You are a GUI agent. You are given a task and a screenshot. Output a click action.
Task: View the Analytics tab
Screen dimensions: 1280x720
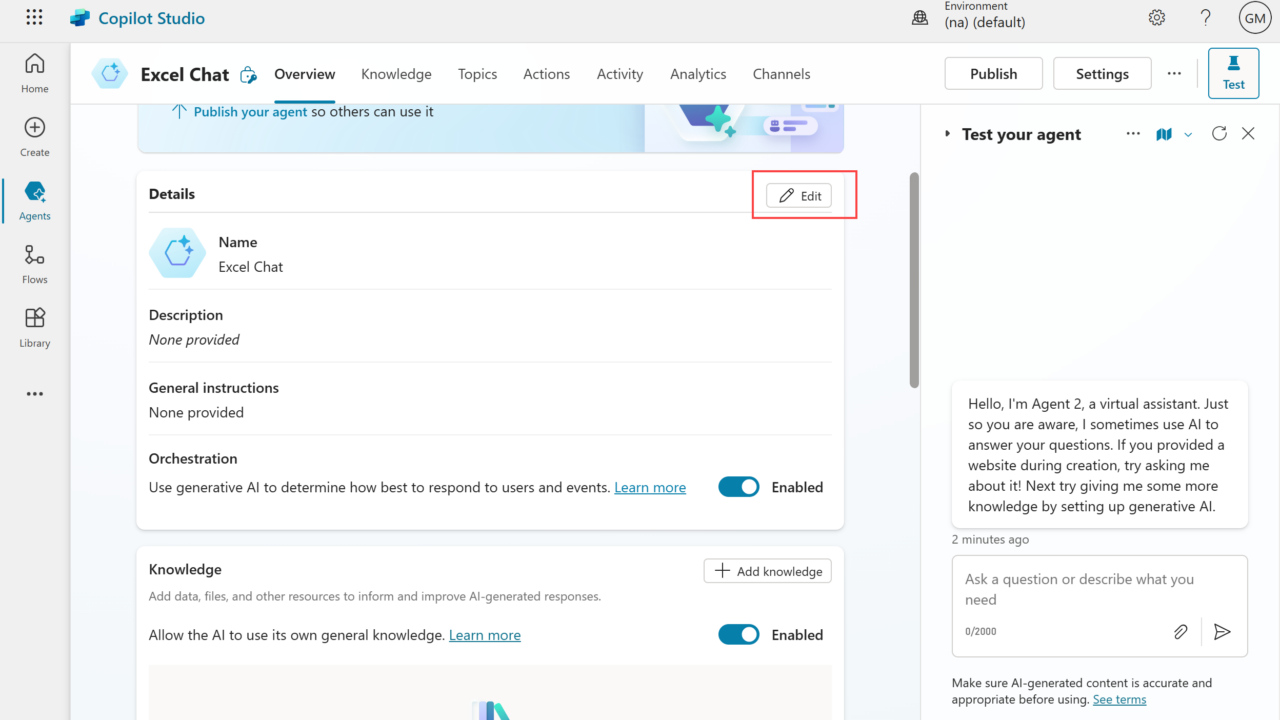point(698,74)
